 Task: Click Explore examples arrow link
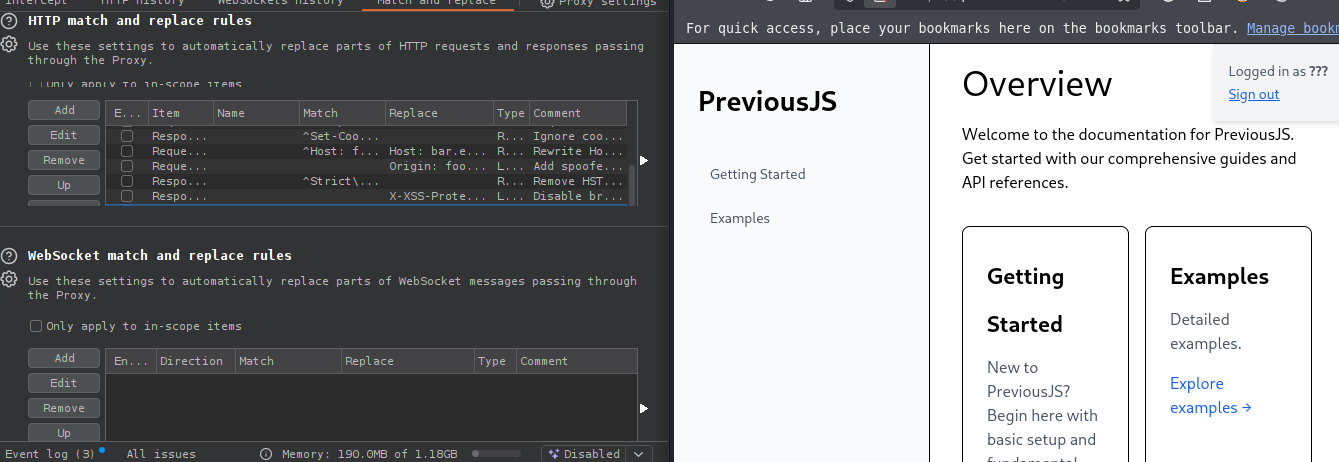(x=1211, y=395)
